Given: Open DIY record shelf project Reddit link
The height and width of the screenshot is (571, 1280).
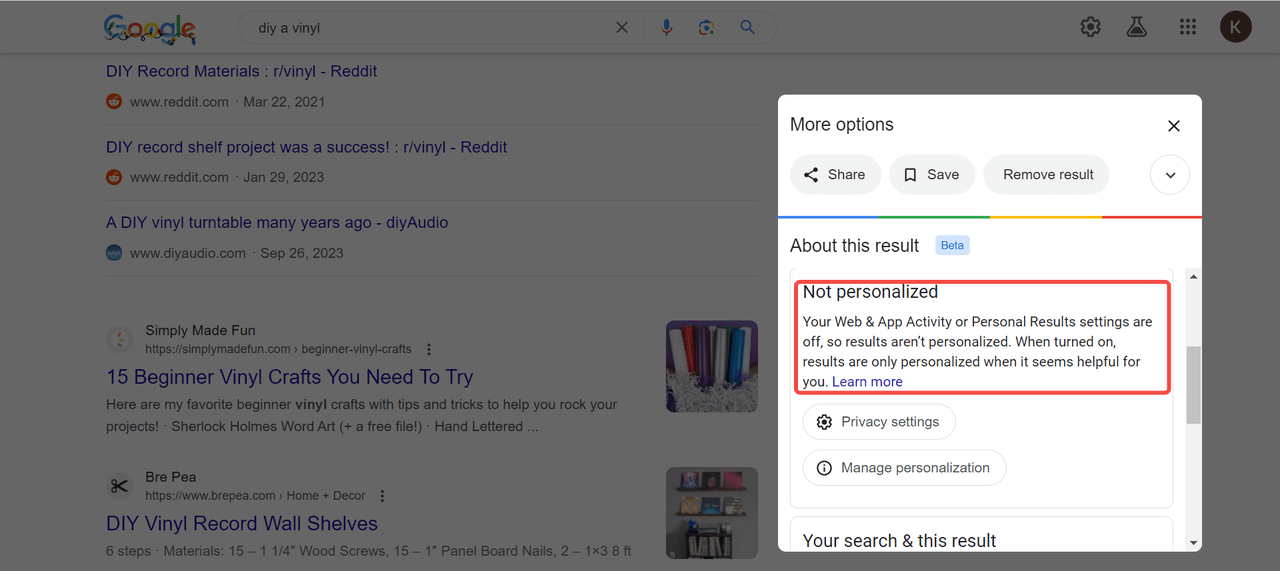Looking at the screenshot, I should coord(306,147).
